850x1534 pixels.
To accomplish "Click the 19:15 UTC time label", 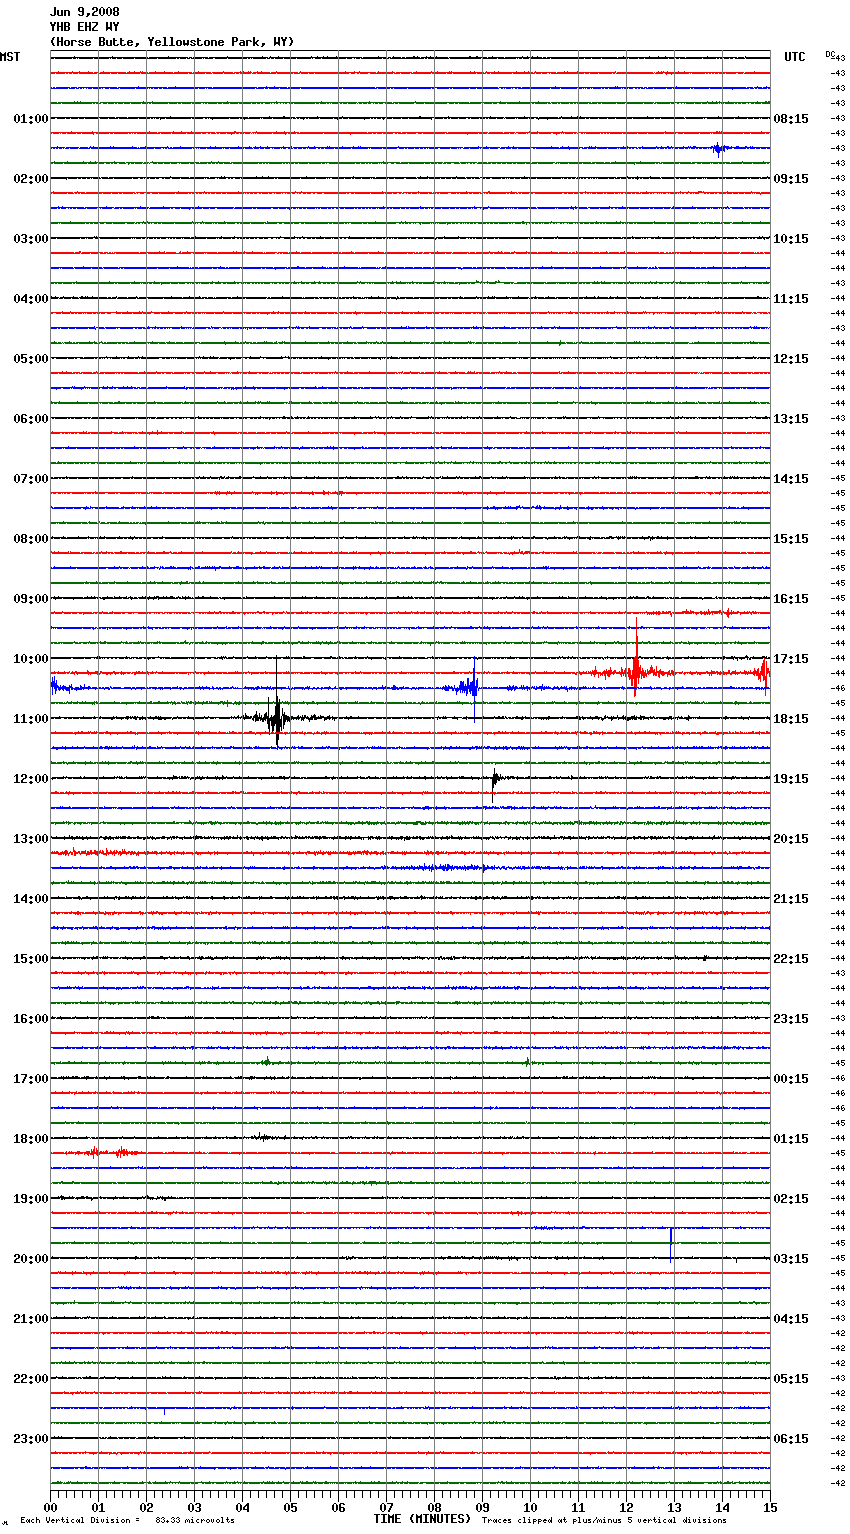I will [x=791, y=779].
